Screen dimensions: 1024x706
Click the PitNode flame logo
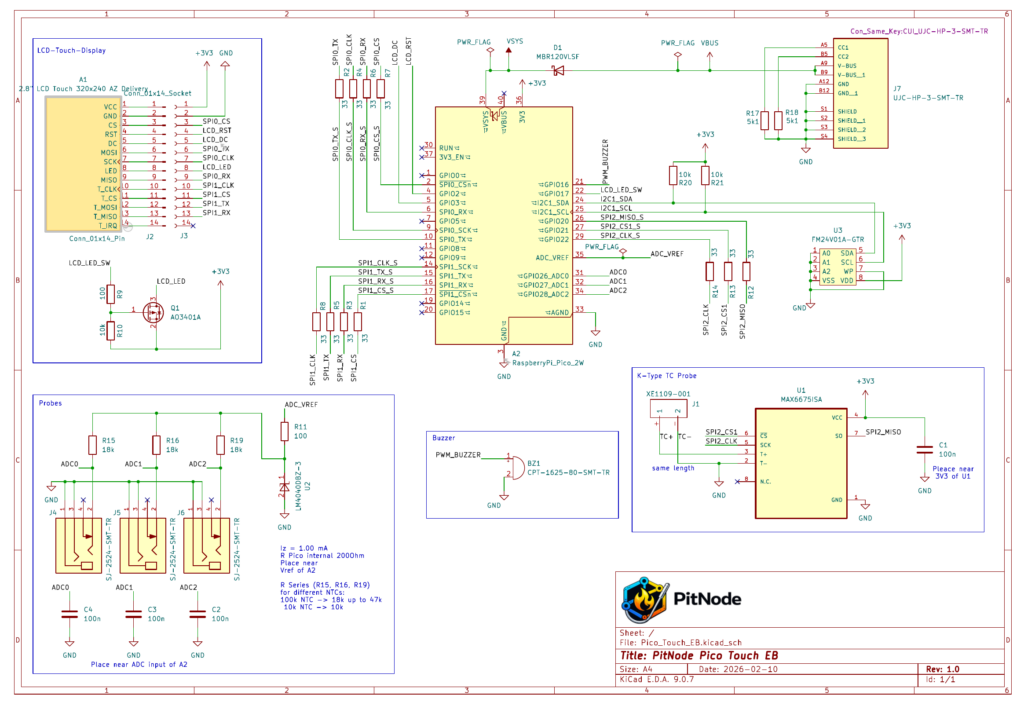click(640, 598)
